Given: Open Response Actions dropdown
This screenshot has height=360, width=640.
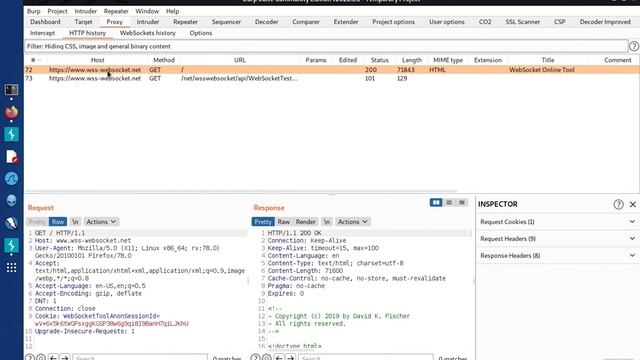Looking at the screenshot, I should 353,222.
